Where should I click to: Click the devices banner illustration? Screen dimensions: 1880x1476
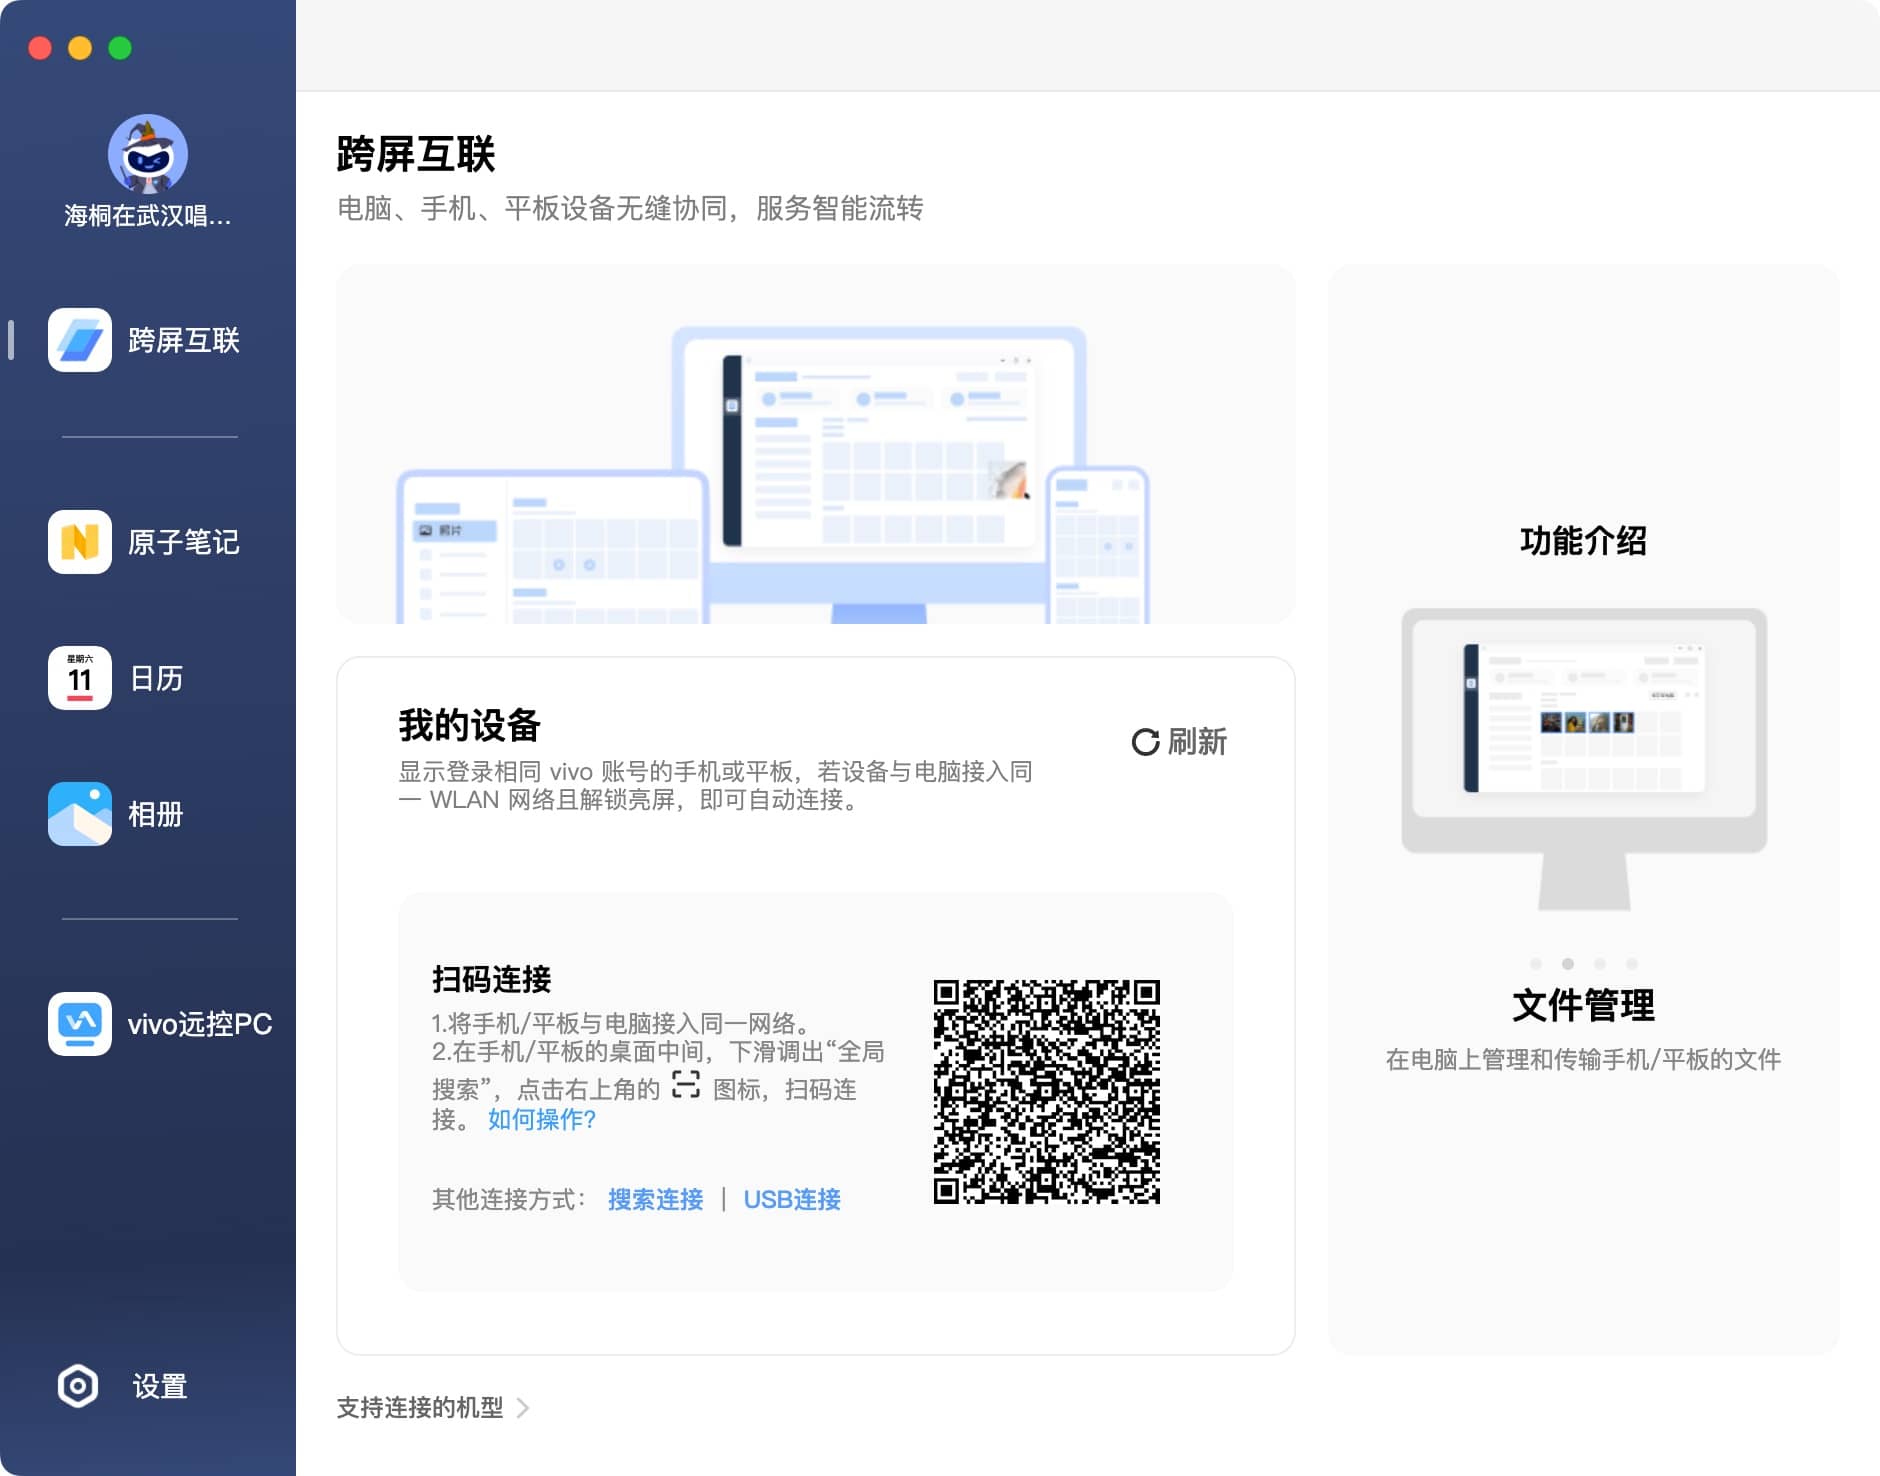click(x=816, y=444)
